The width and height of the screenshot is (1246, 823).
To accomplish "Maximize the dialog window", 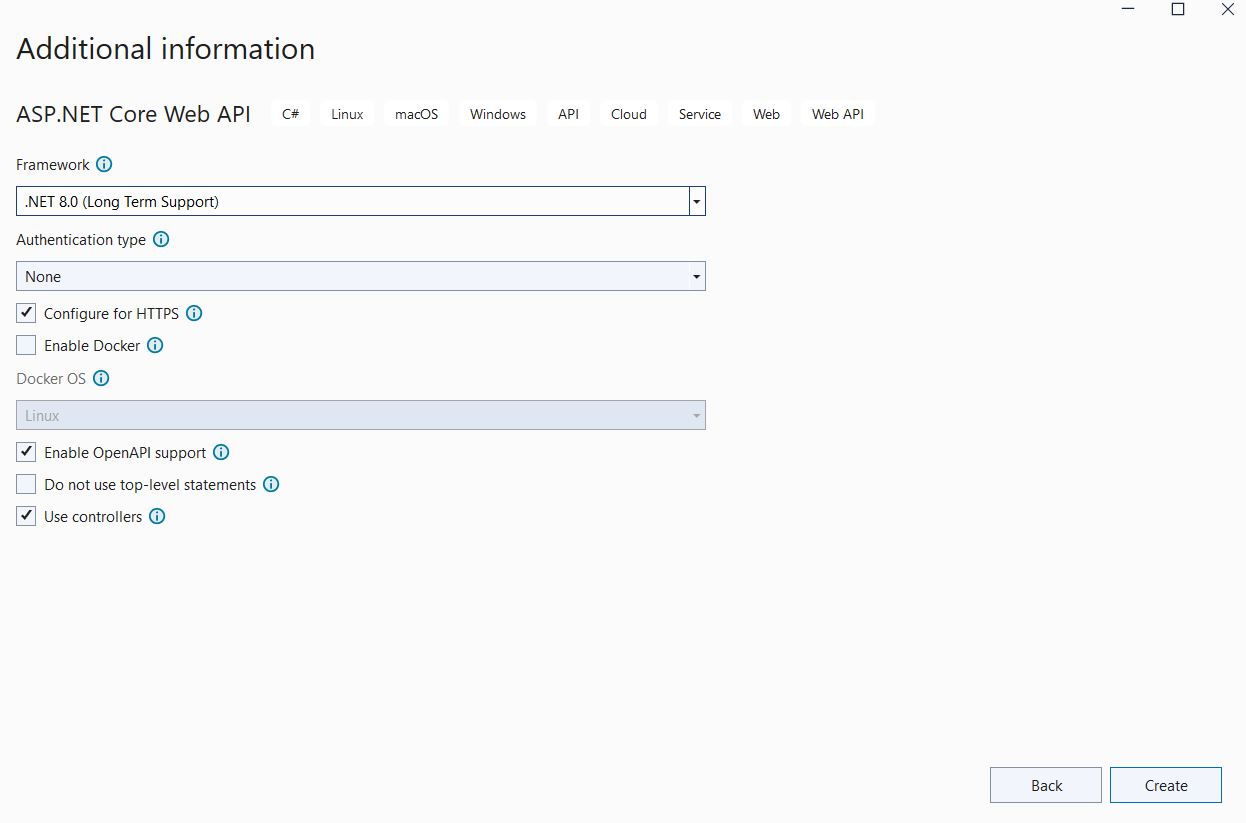I will [x=1178, y=10].
